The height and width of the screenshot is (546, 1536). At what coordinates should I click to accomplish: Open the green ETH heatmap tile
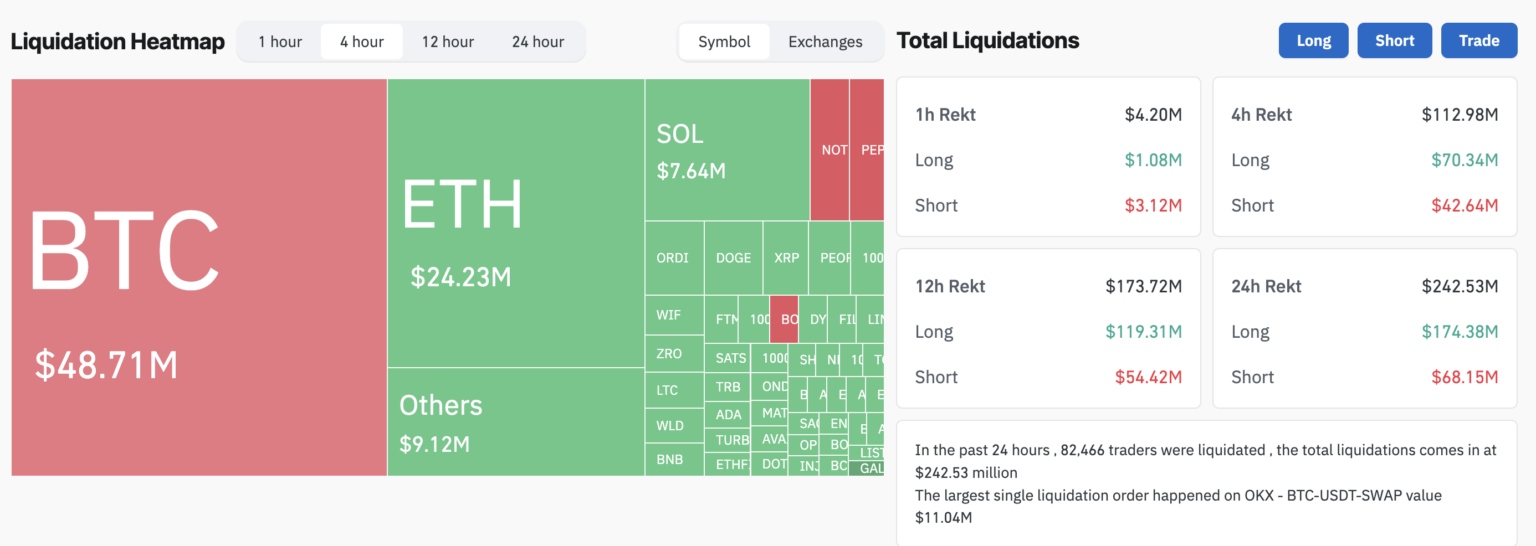click(515, 223)
